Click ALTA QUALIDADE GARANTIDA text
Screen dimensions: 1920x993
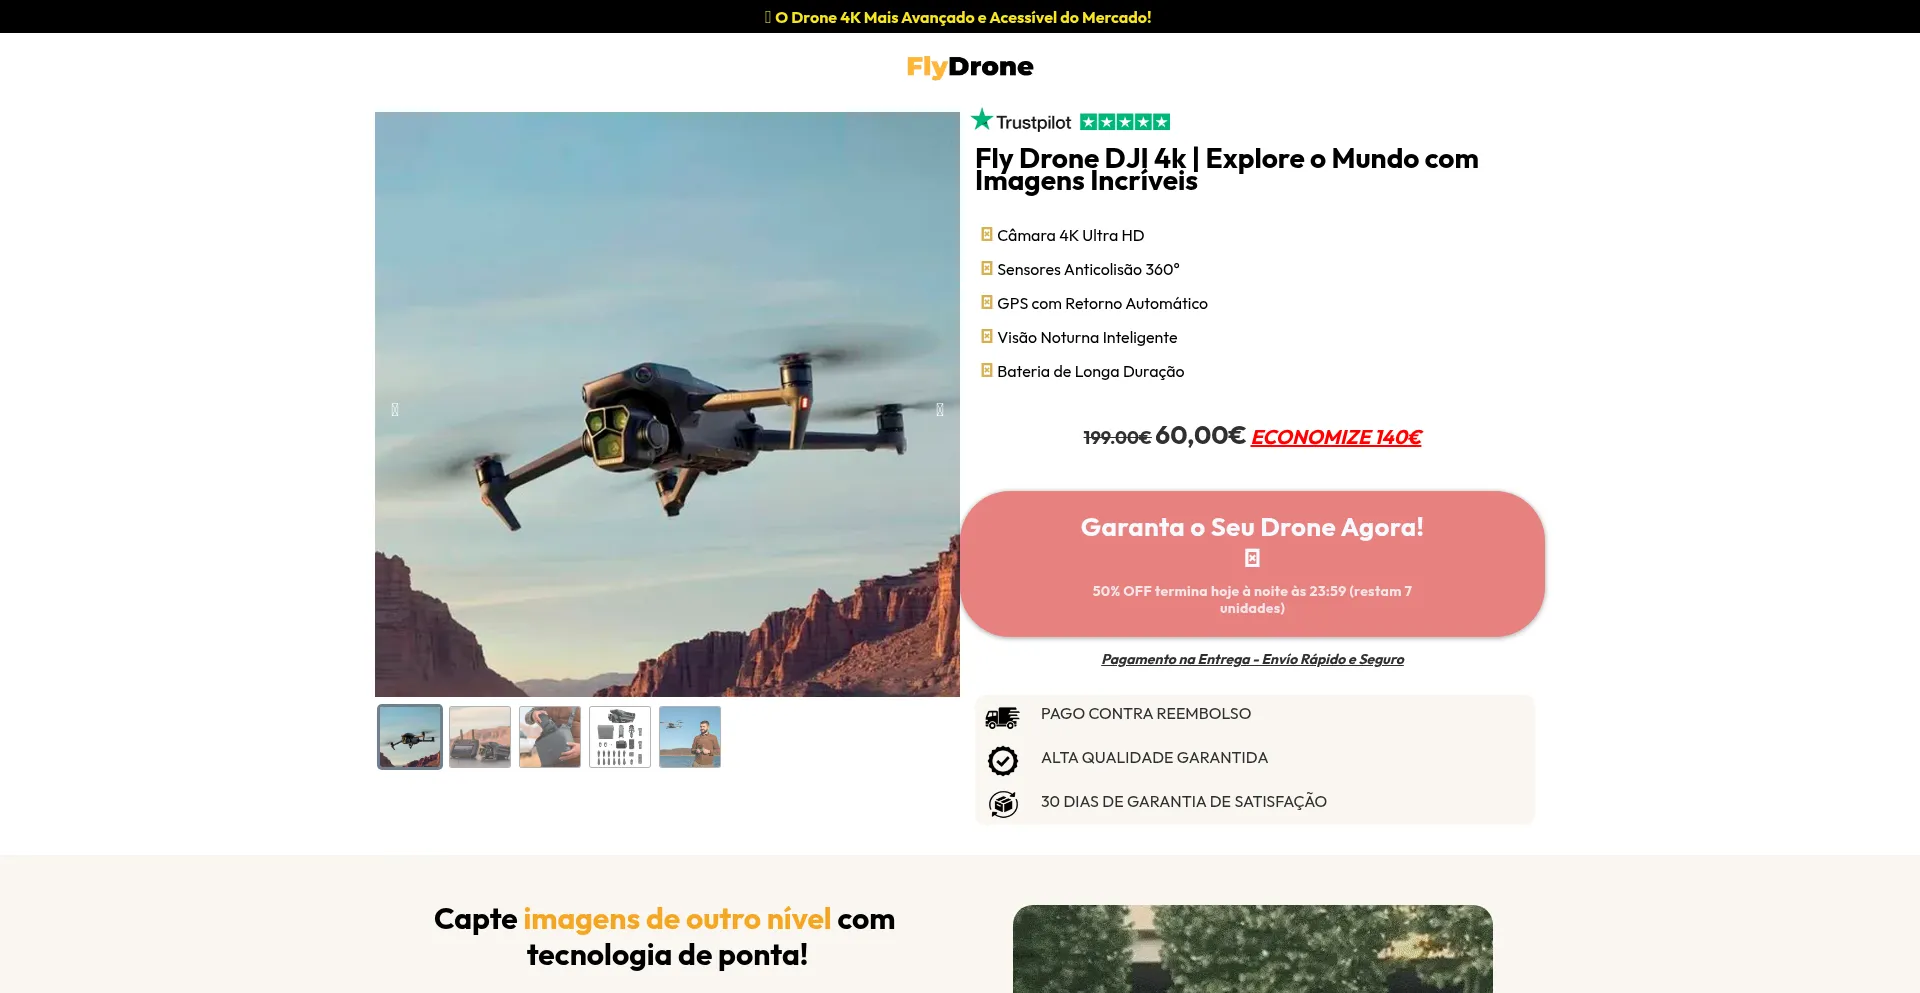1154,758
